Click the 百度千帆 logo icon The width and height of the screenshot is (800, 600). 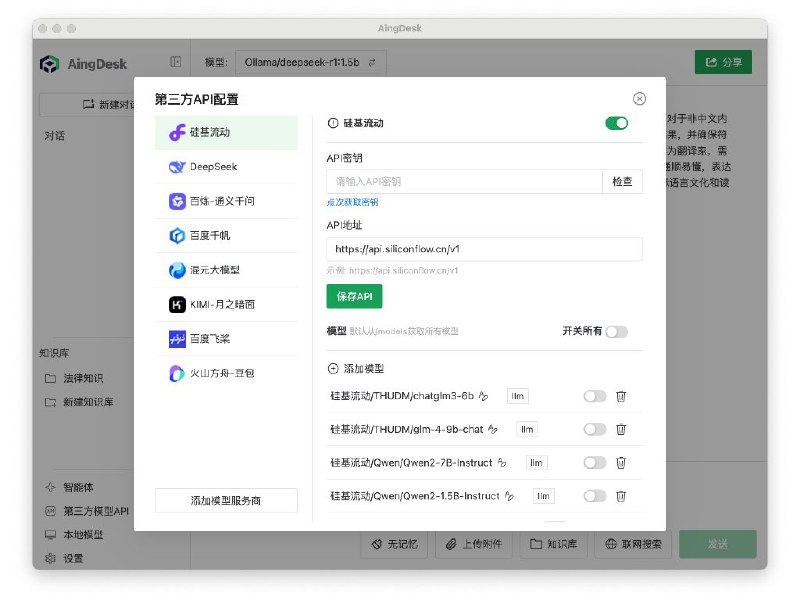[177, 236]
